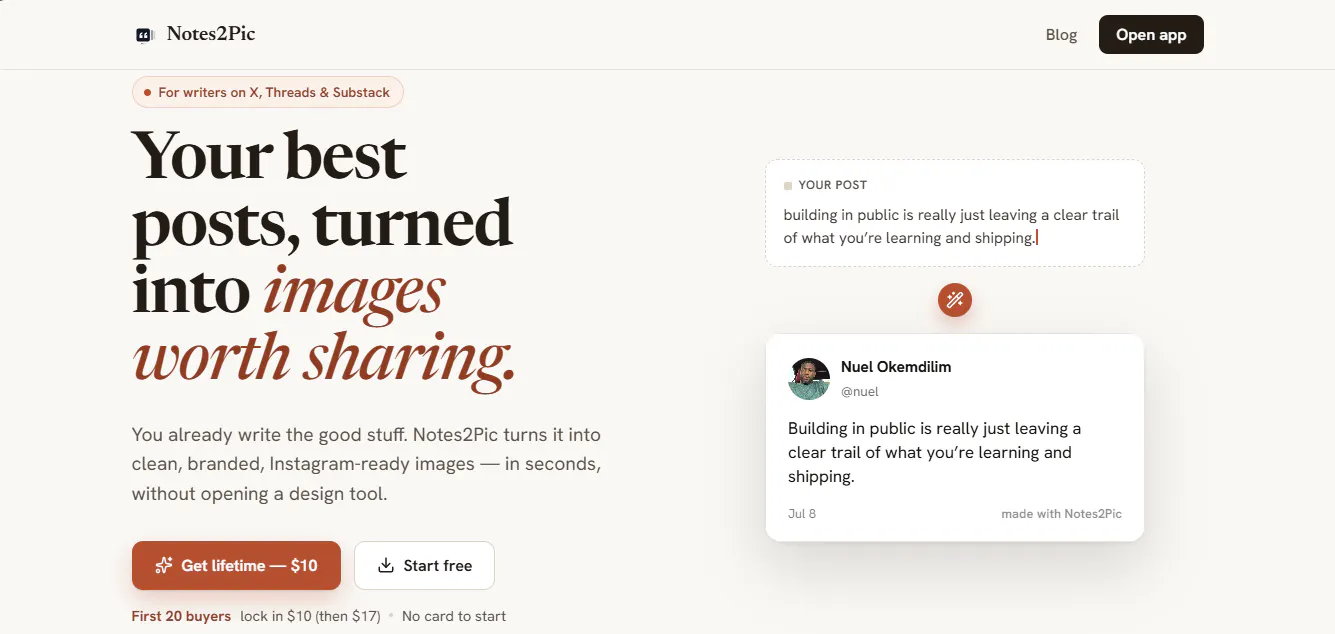Click the download icon on Start free
1335x634 pixels.
point(386,566)
